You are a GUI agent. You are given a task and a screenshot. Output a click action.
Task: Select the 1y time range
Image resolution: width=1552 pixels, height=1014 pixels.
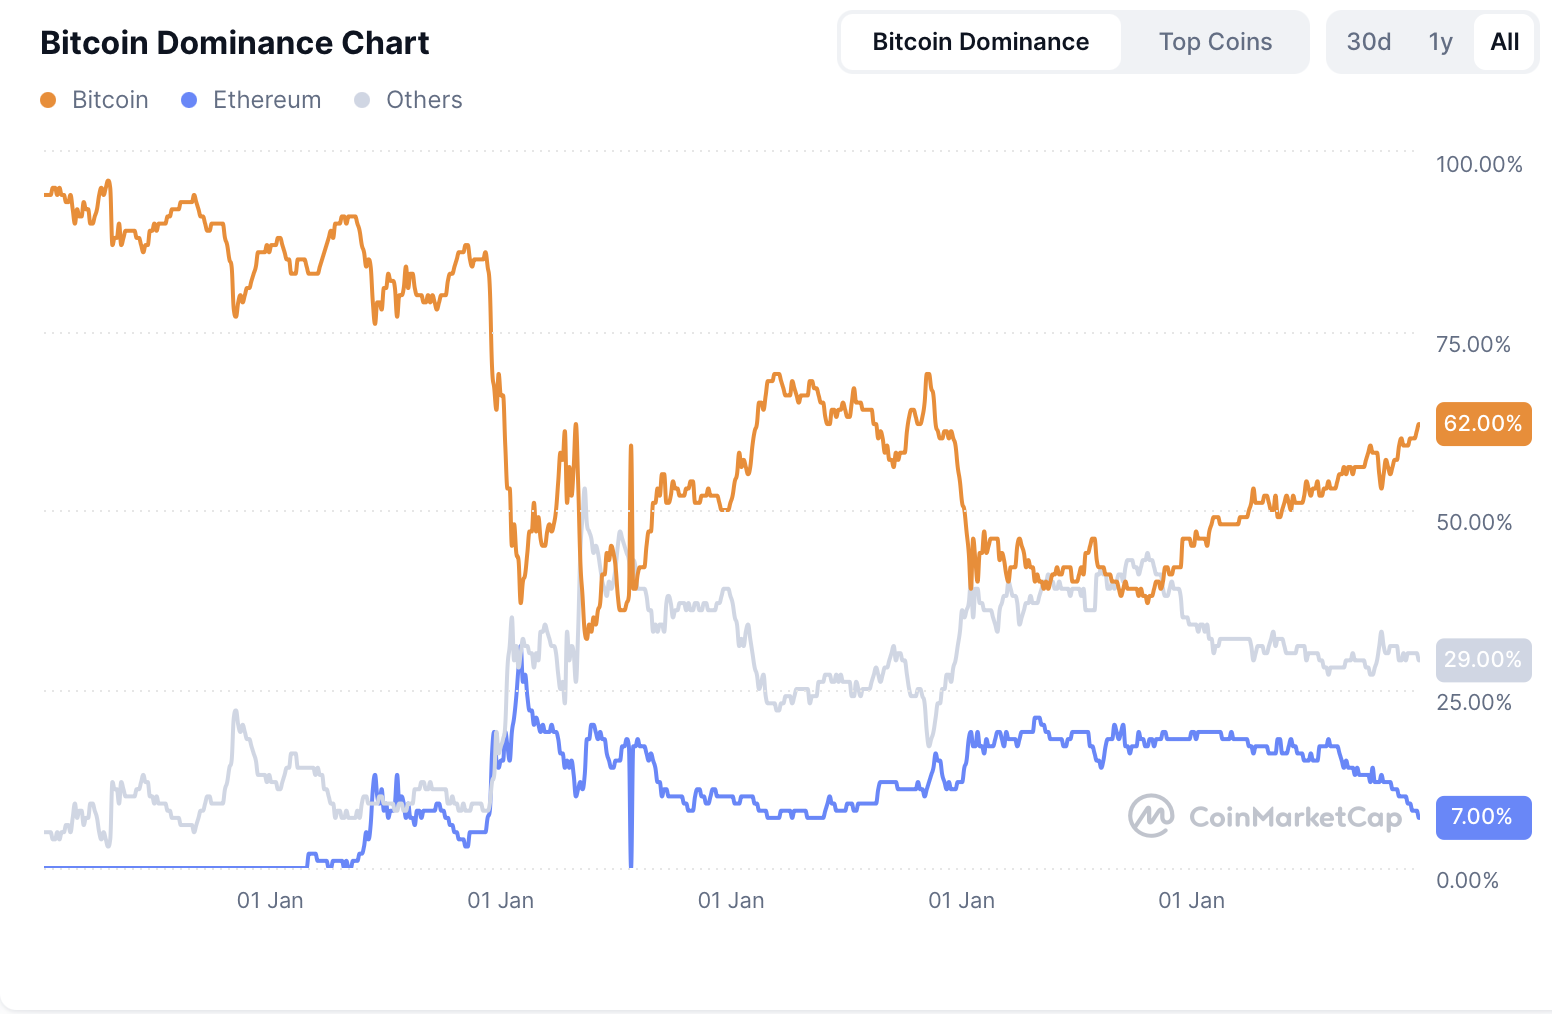coord(1440,42)
